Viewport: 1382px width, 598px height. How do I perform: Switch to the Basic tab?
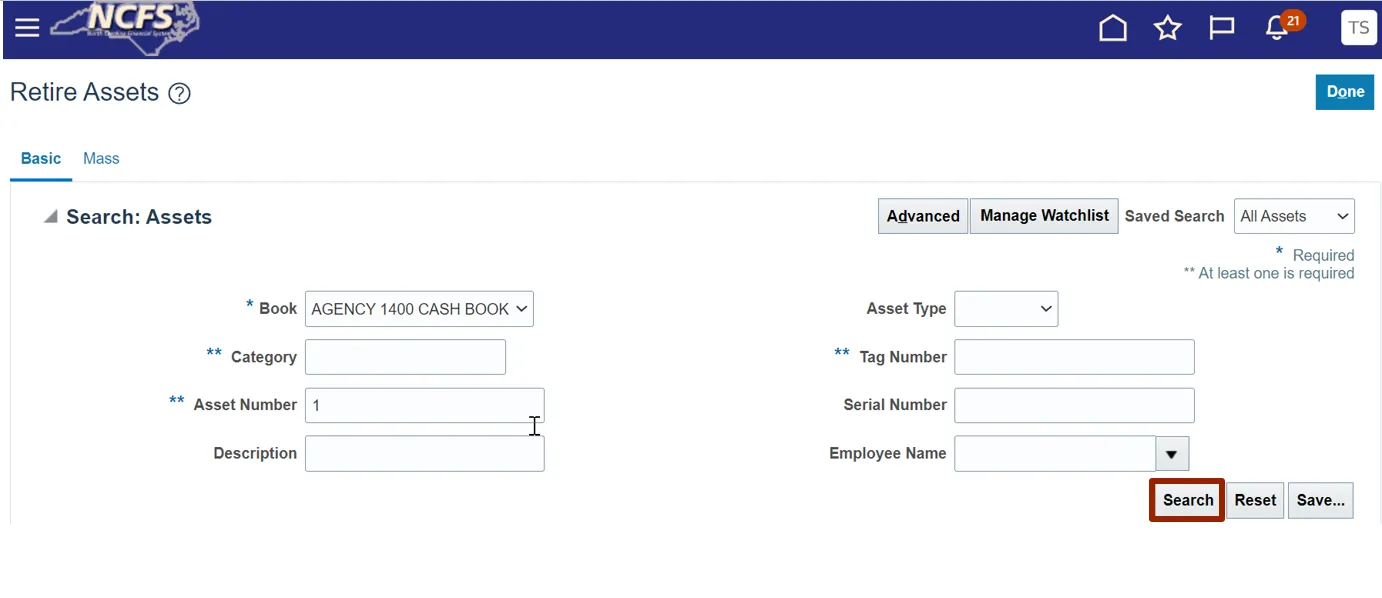41,159
